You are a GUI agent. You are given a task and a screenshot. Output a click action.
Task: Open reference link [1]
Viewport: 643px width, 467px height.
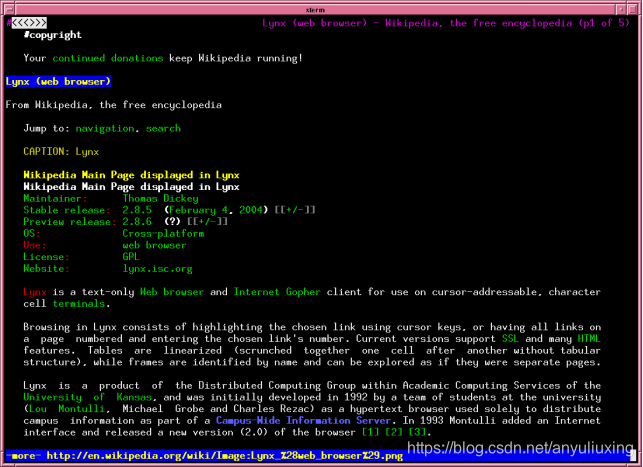click(371, 433)
